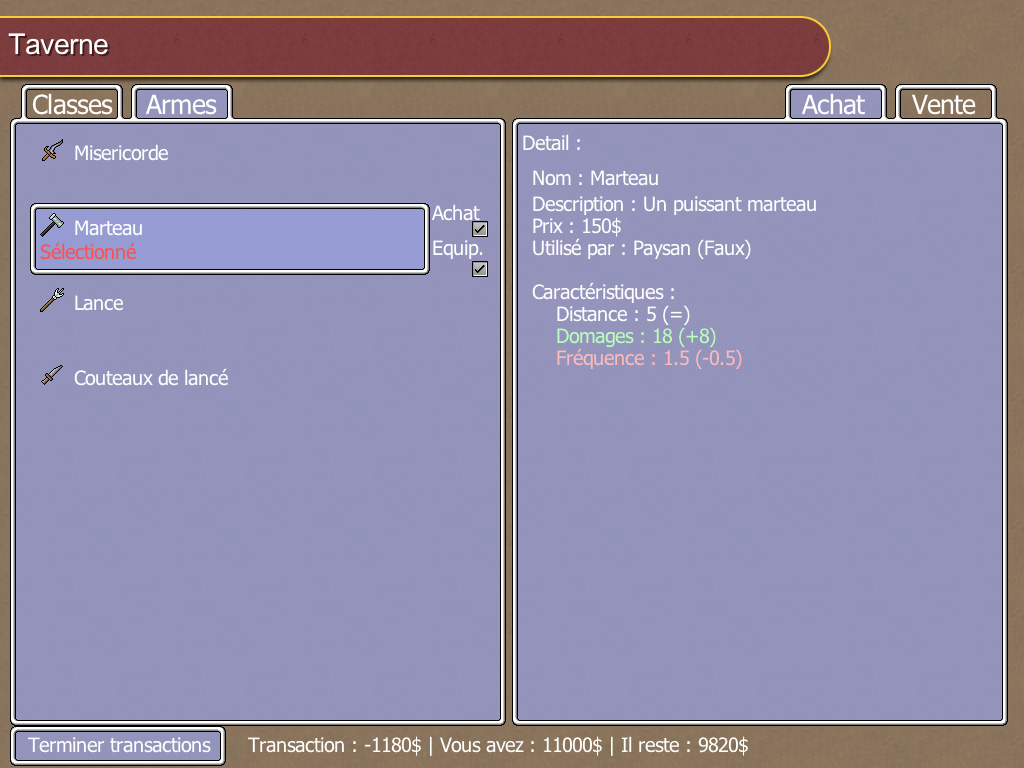
Task: Choose Couteaux de lancé from list
Action: [x=151, y=378]
